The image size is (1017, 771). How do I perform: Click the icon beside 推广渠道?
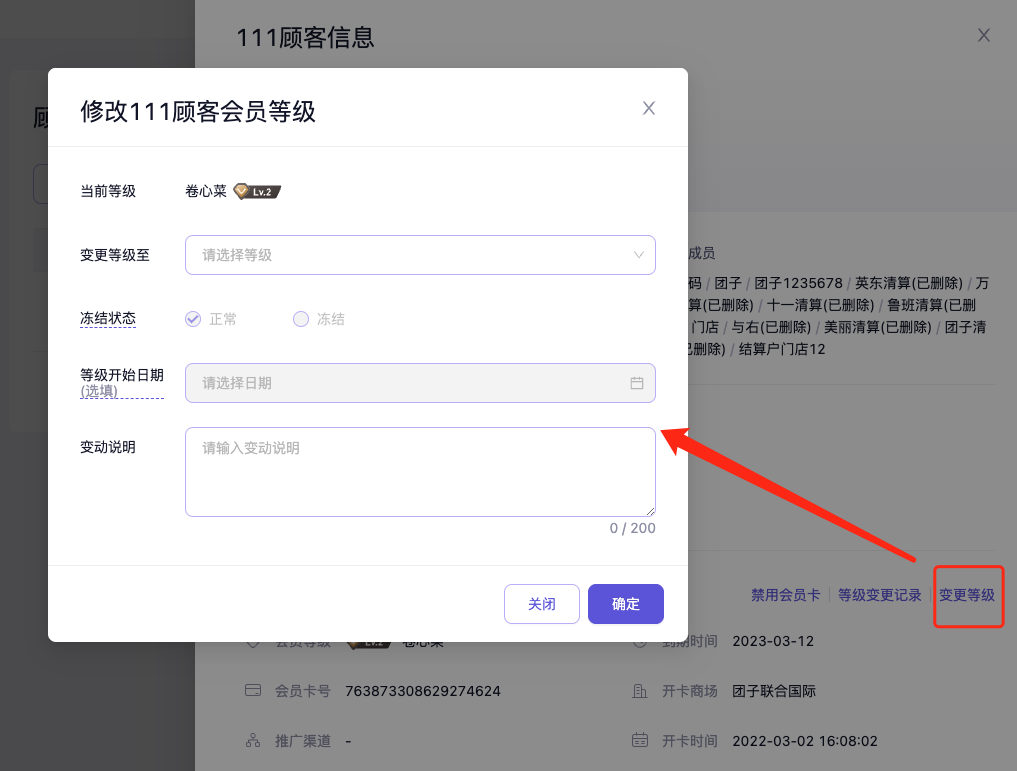pos(253,741)
